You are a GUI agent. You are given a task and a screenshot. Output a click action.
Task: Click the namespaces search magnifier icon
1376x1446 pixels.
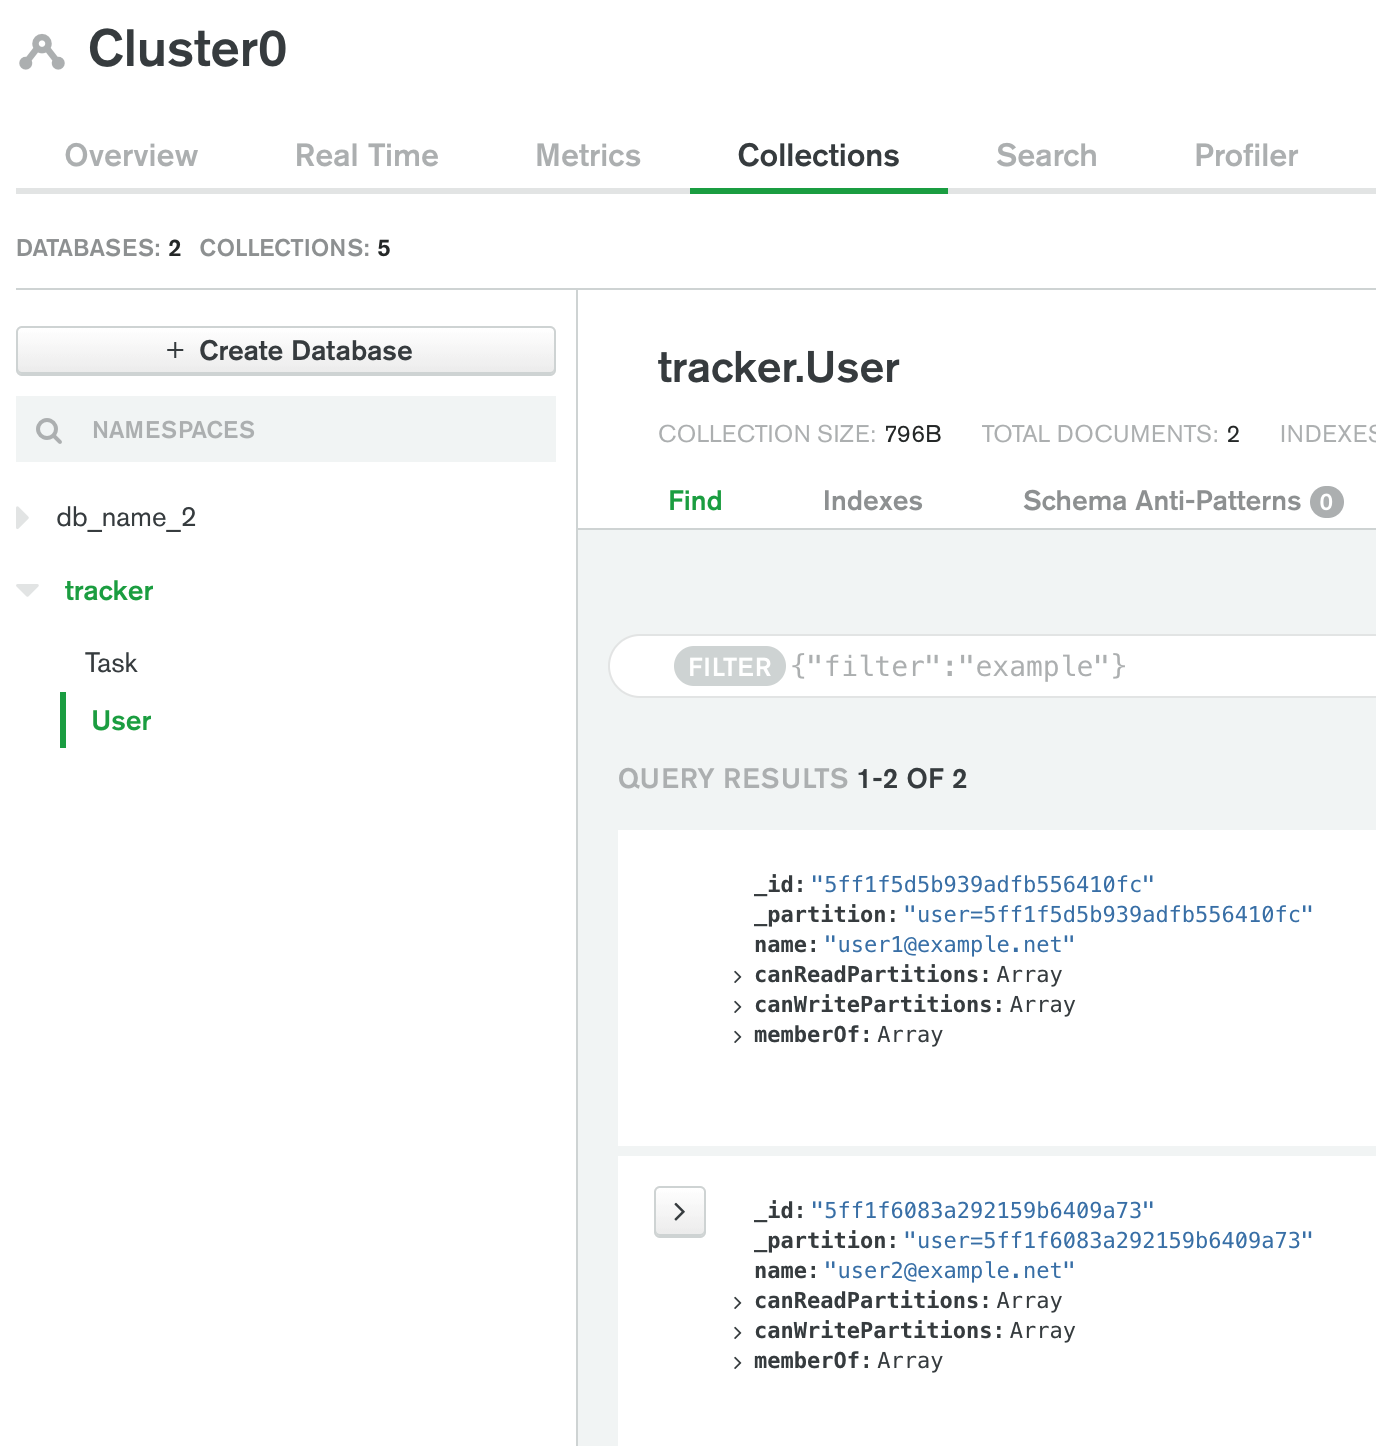click(x=49, y=431)
